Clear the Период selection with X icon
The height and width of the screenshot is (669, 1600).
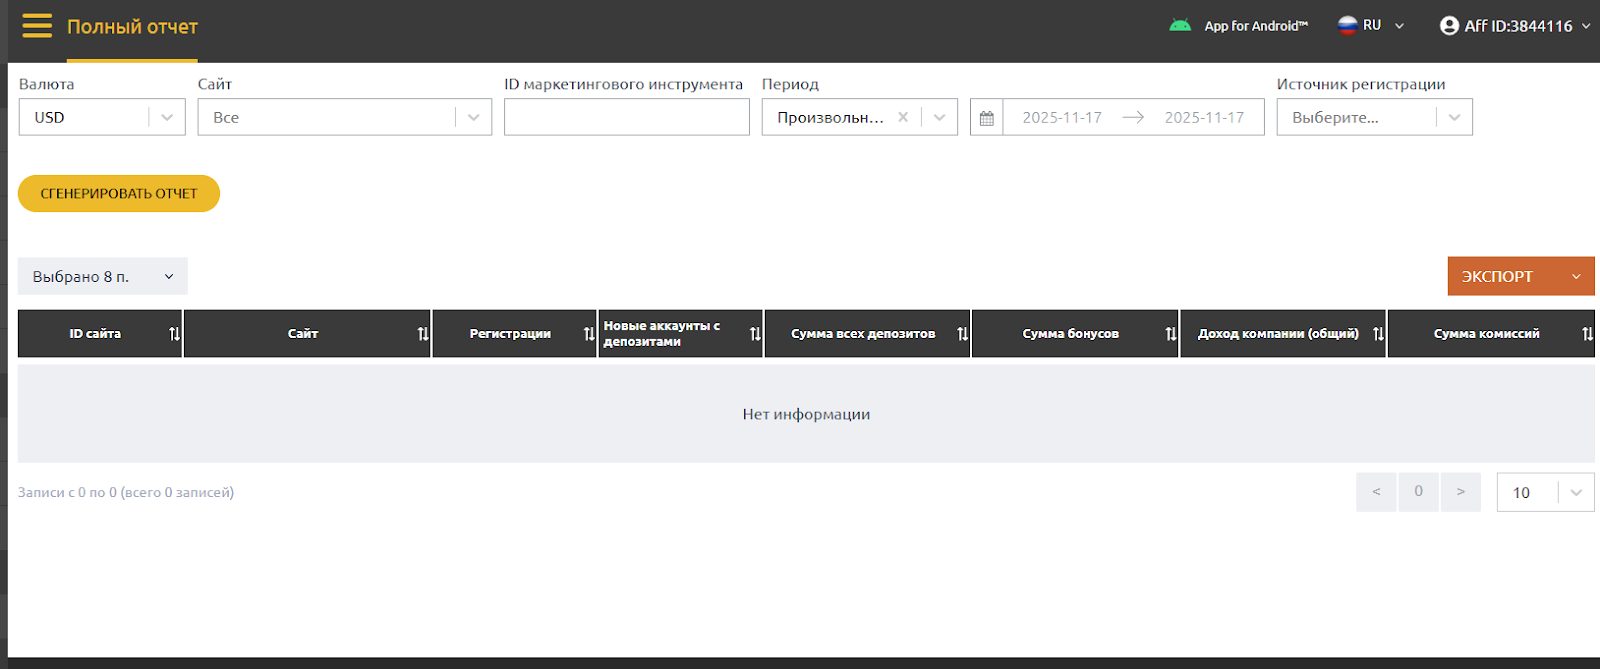(x=903, y=117)
